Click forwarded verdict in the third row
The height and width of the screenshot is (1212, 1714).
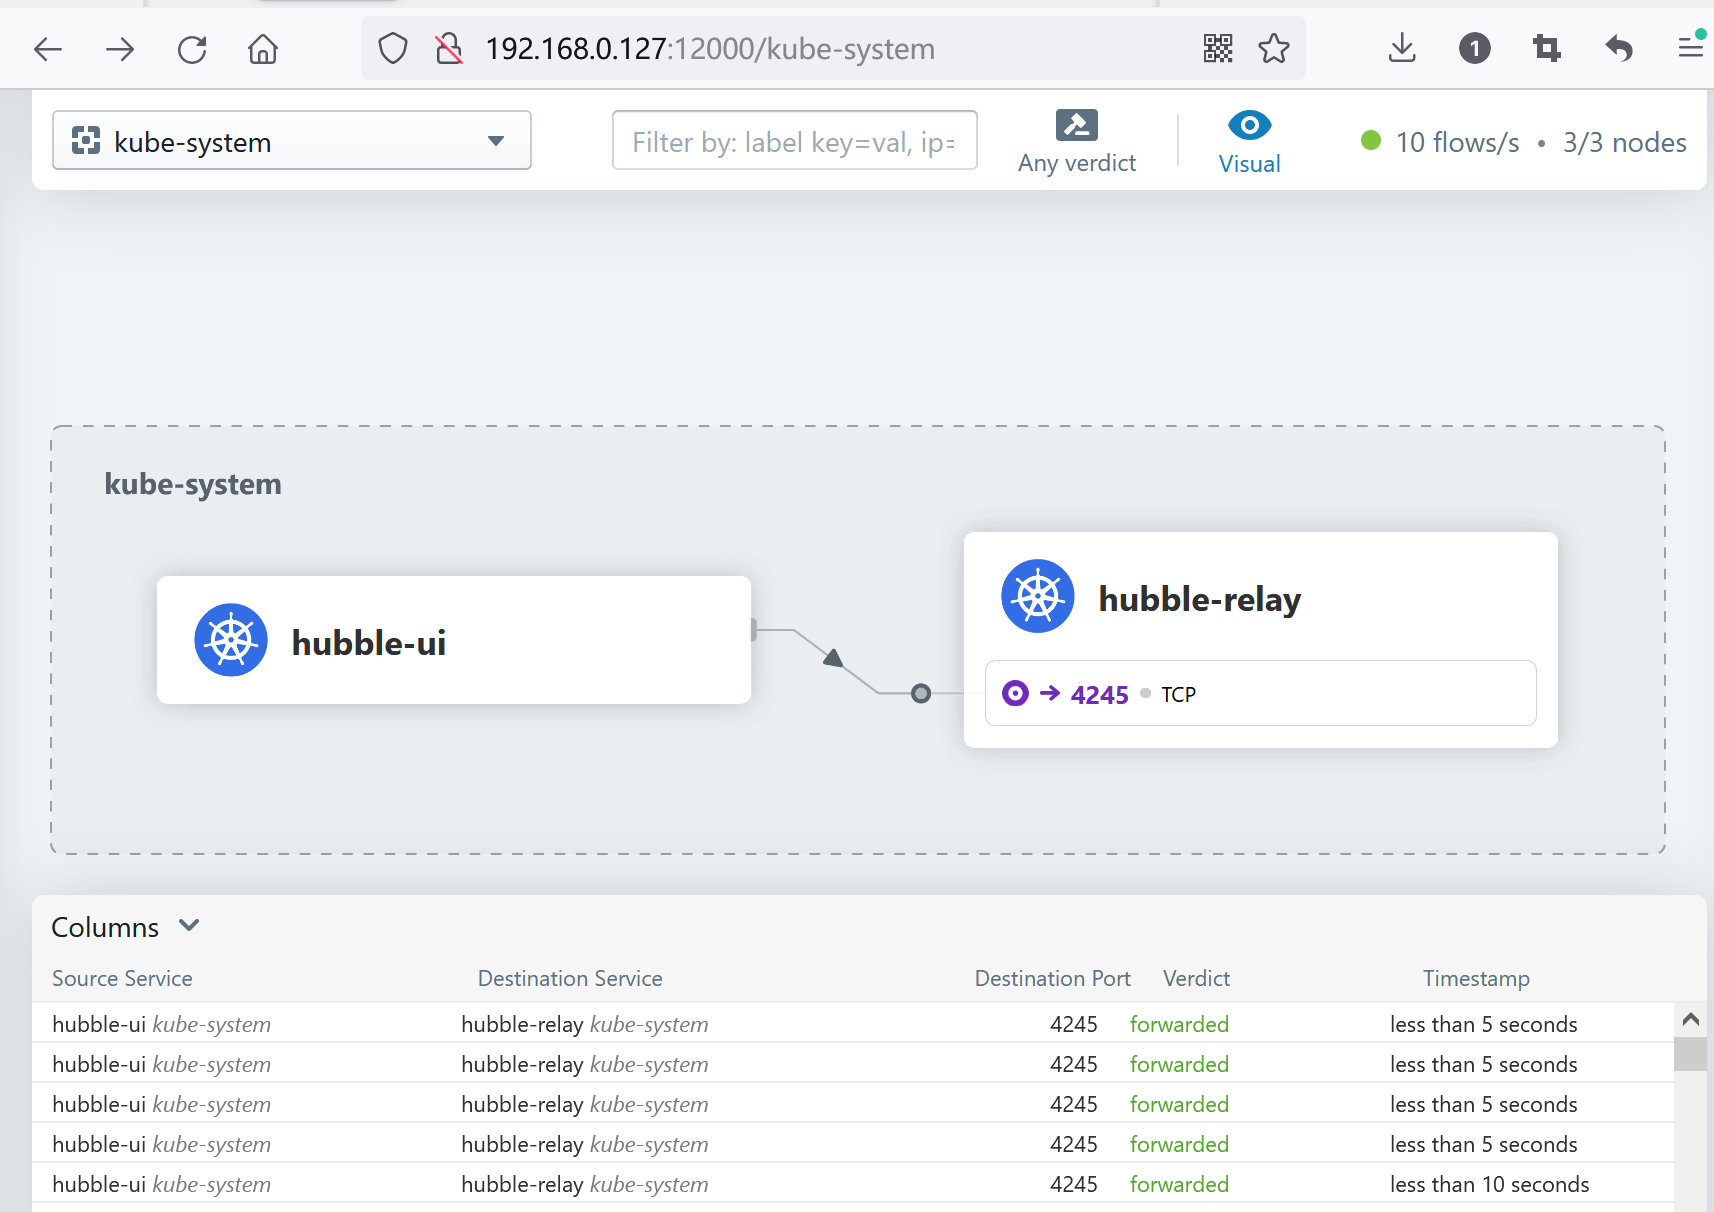tap(1179, 1104)
